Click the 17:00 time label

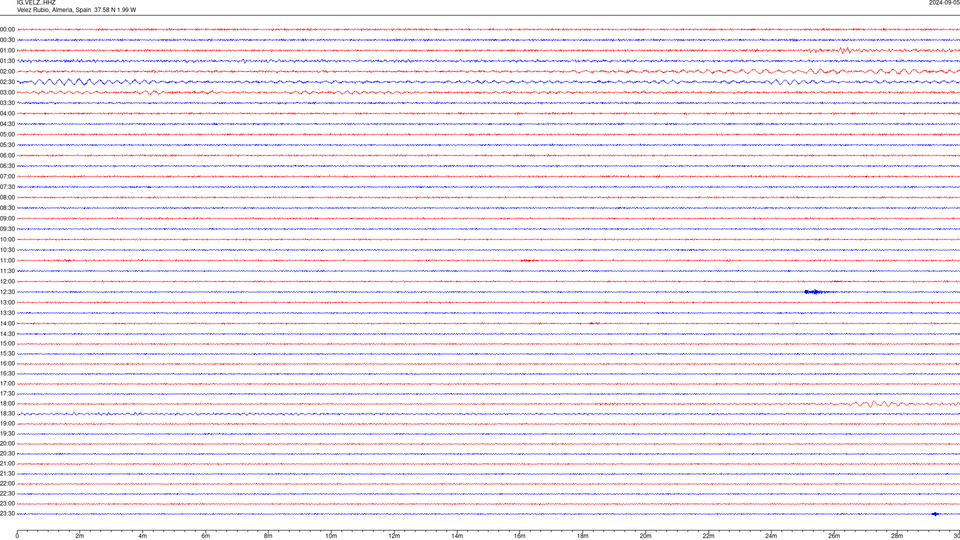click(x=7, y=383)
